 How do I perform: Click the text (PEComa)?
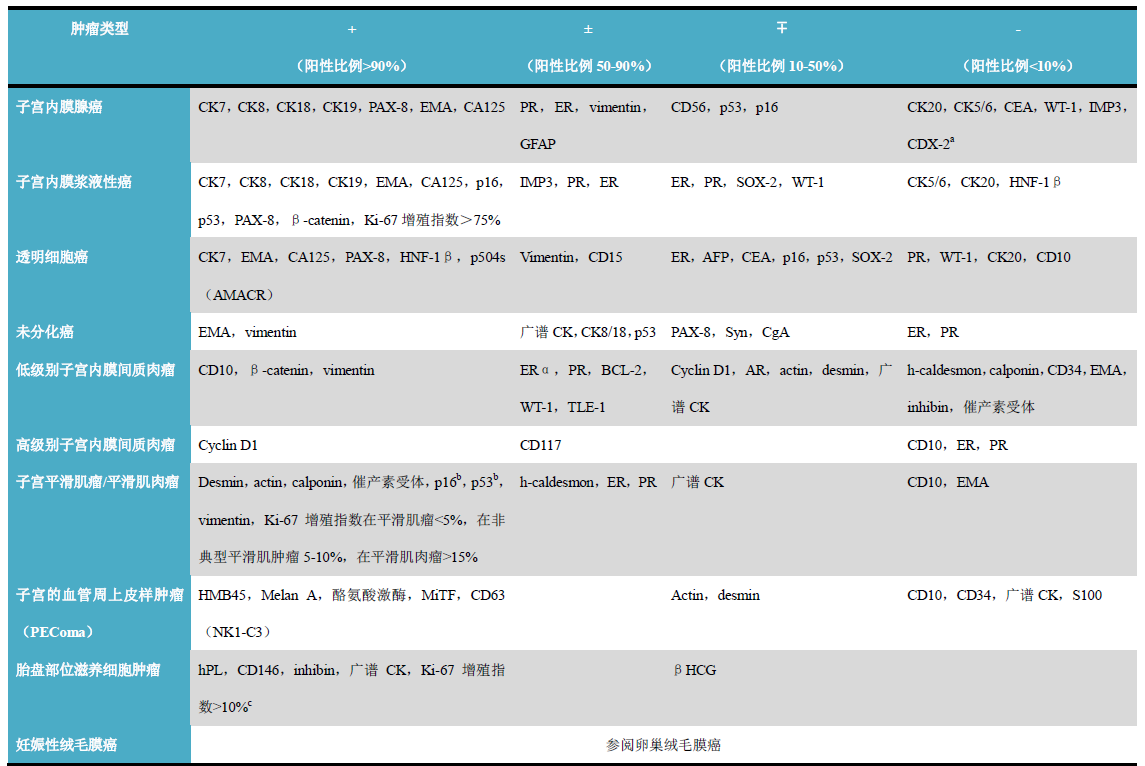(x=58, y=632)
